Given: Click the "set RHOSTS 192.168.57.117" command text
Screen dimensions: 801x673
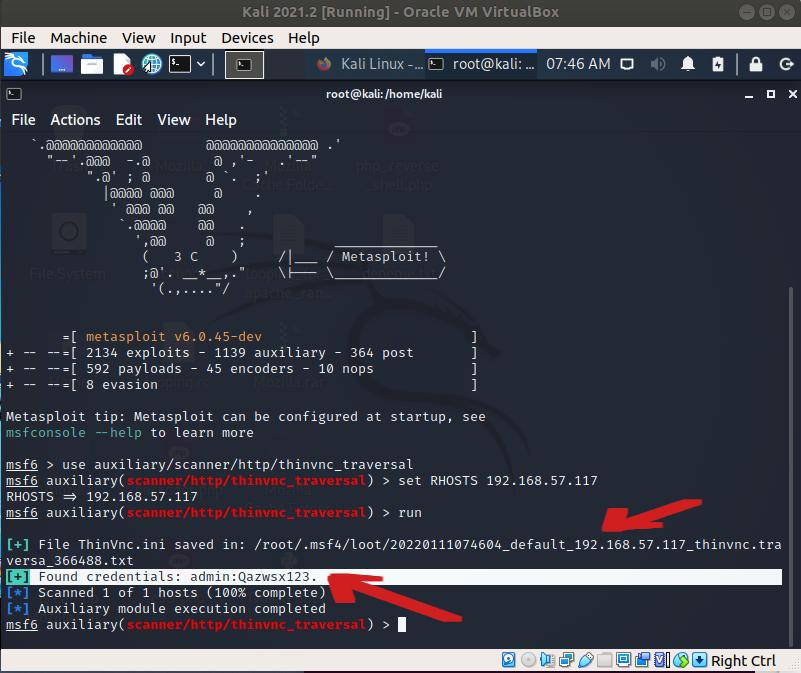Looking at the screenshot, I should (x=498, y=481).
